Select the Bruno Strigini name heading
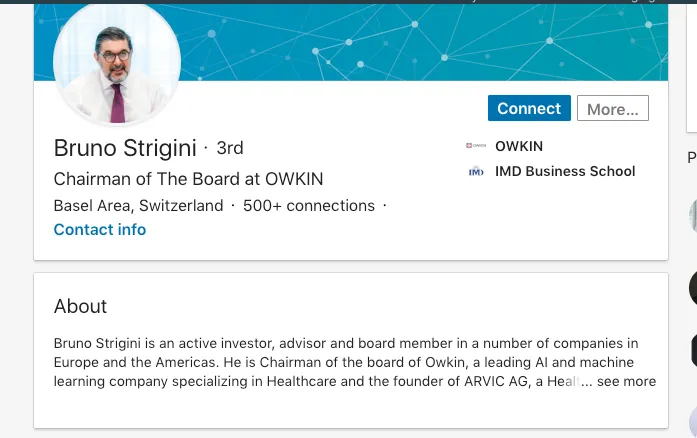697x438 pixels. coord(125,148)
